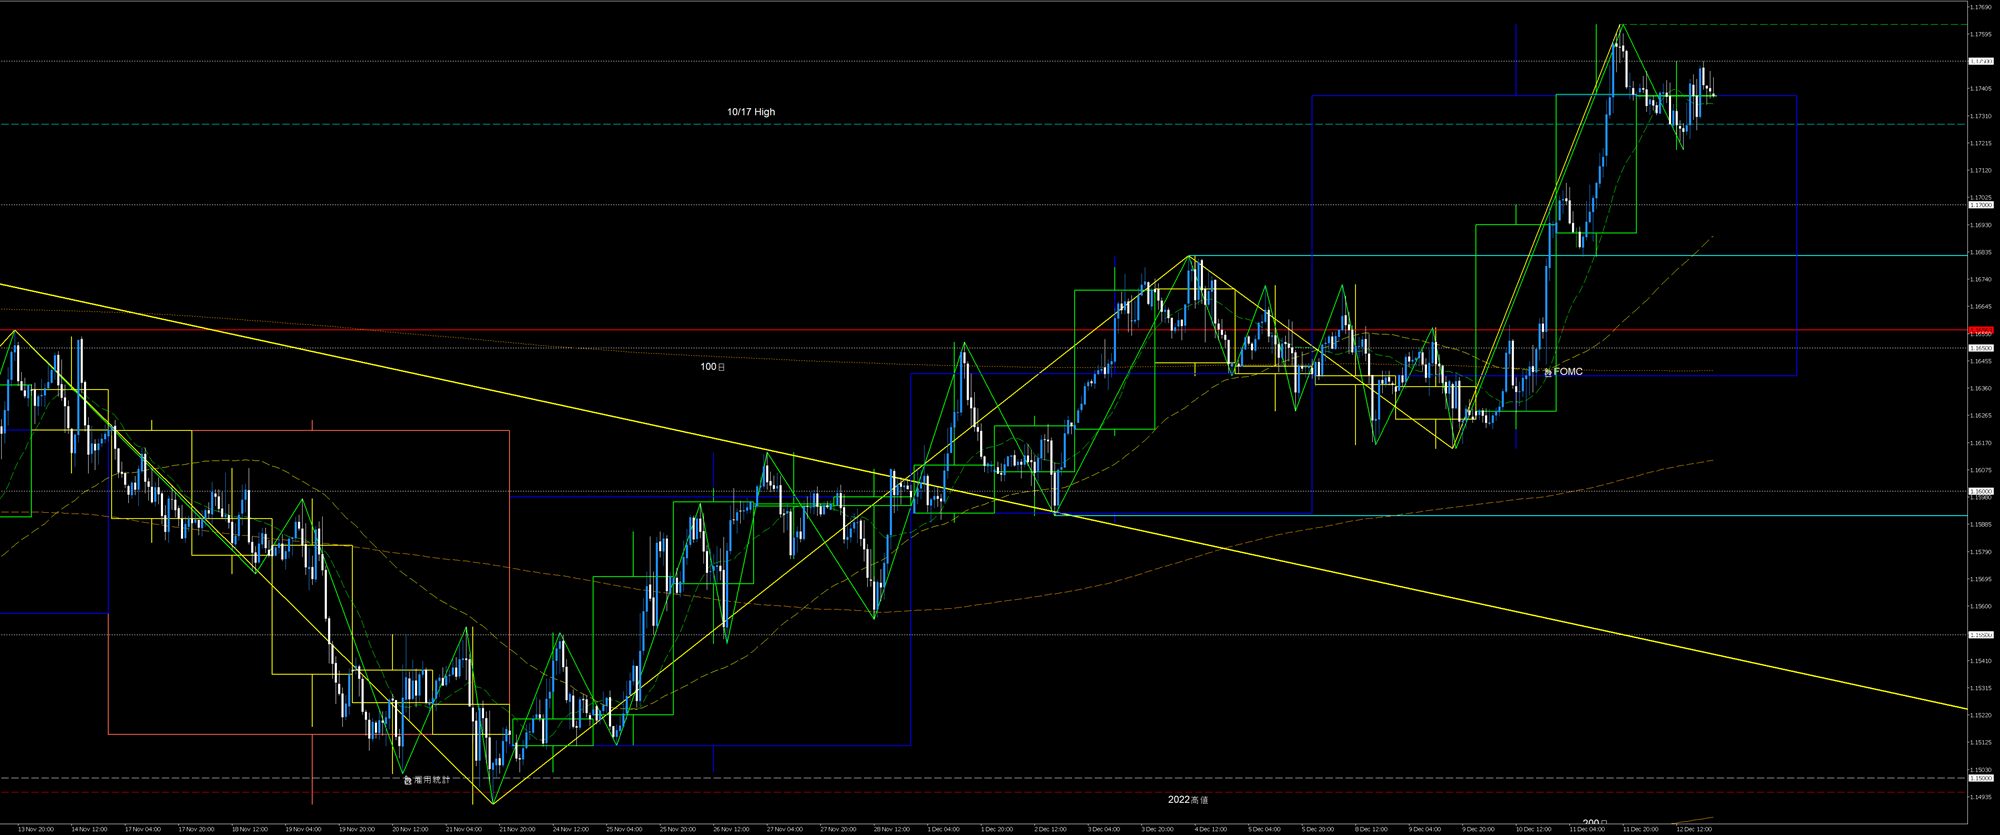
Task: Click the "5 Dec 04:00" time axis label
Action: pos(1264,829)
